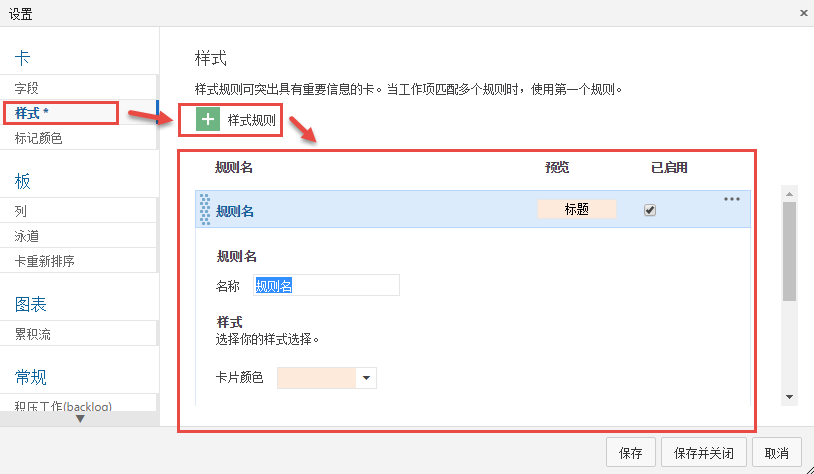Click the 预览 column header
Screen dimensions: 814x474
tap(557, 167)
